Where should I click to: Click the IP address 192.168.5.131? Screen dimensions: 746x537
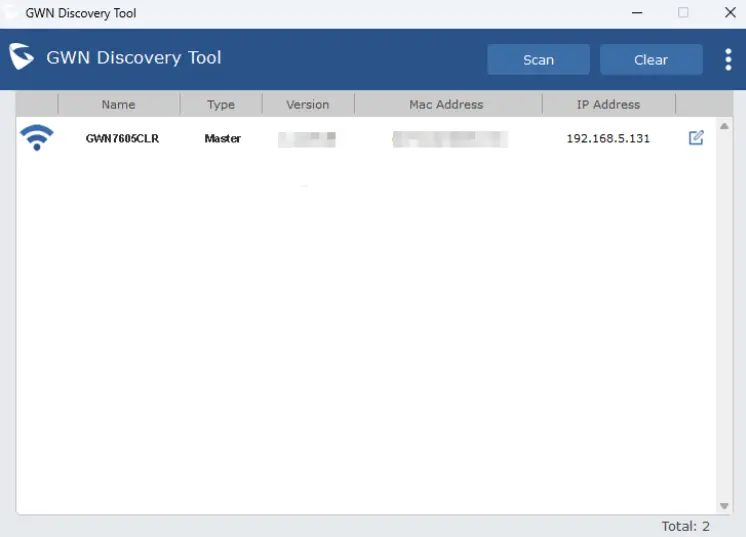[608, 138]
